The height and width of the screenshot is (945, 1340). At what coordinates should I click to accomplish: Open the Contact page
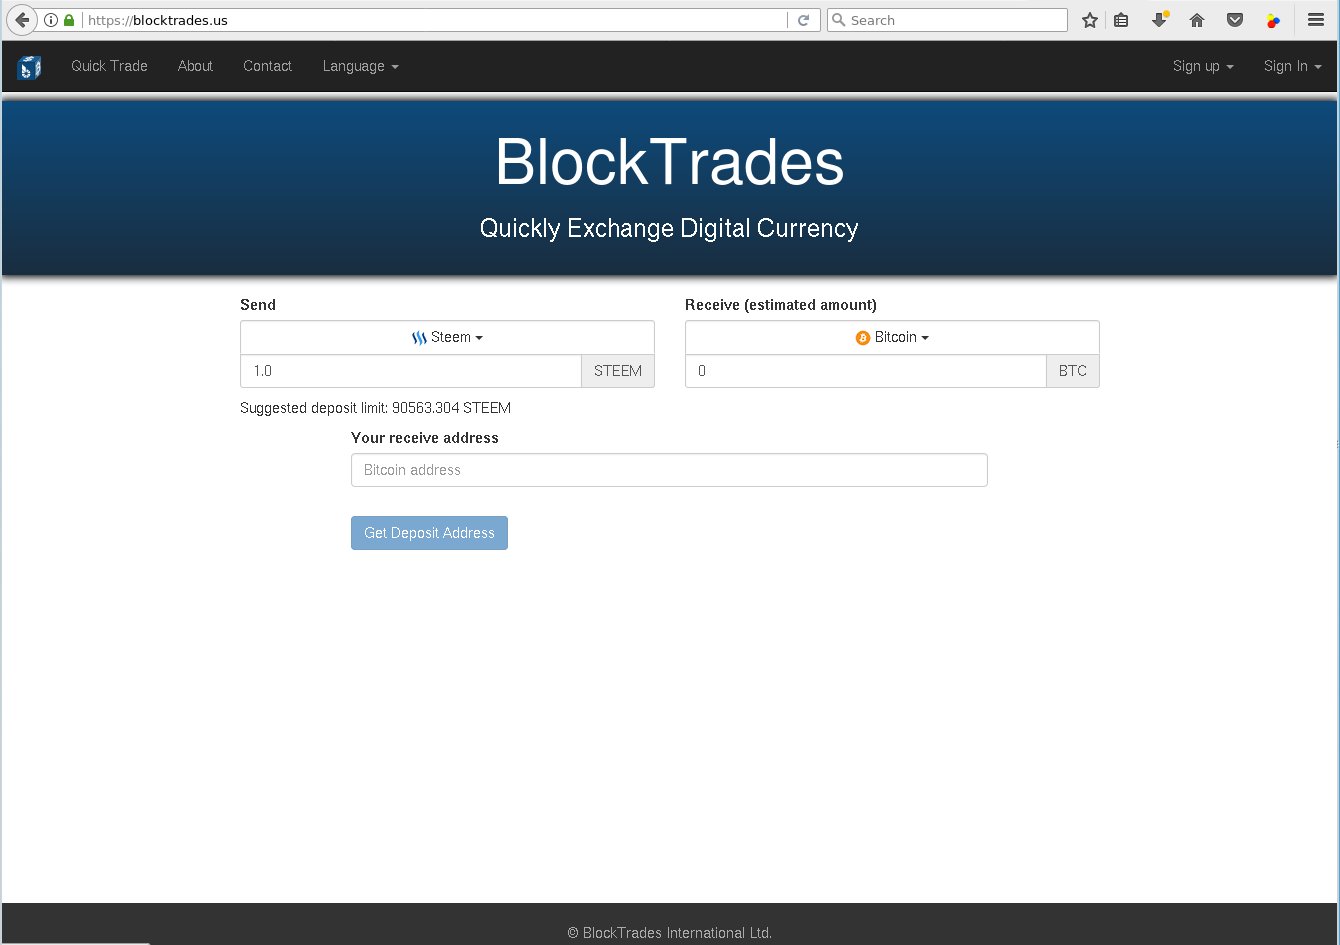(267, 66)
